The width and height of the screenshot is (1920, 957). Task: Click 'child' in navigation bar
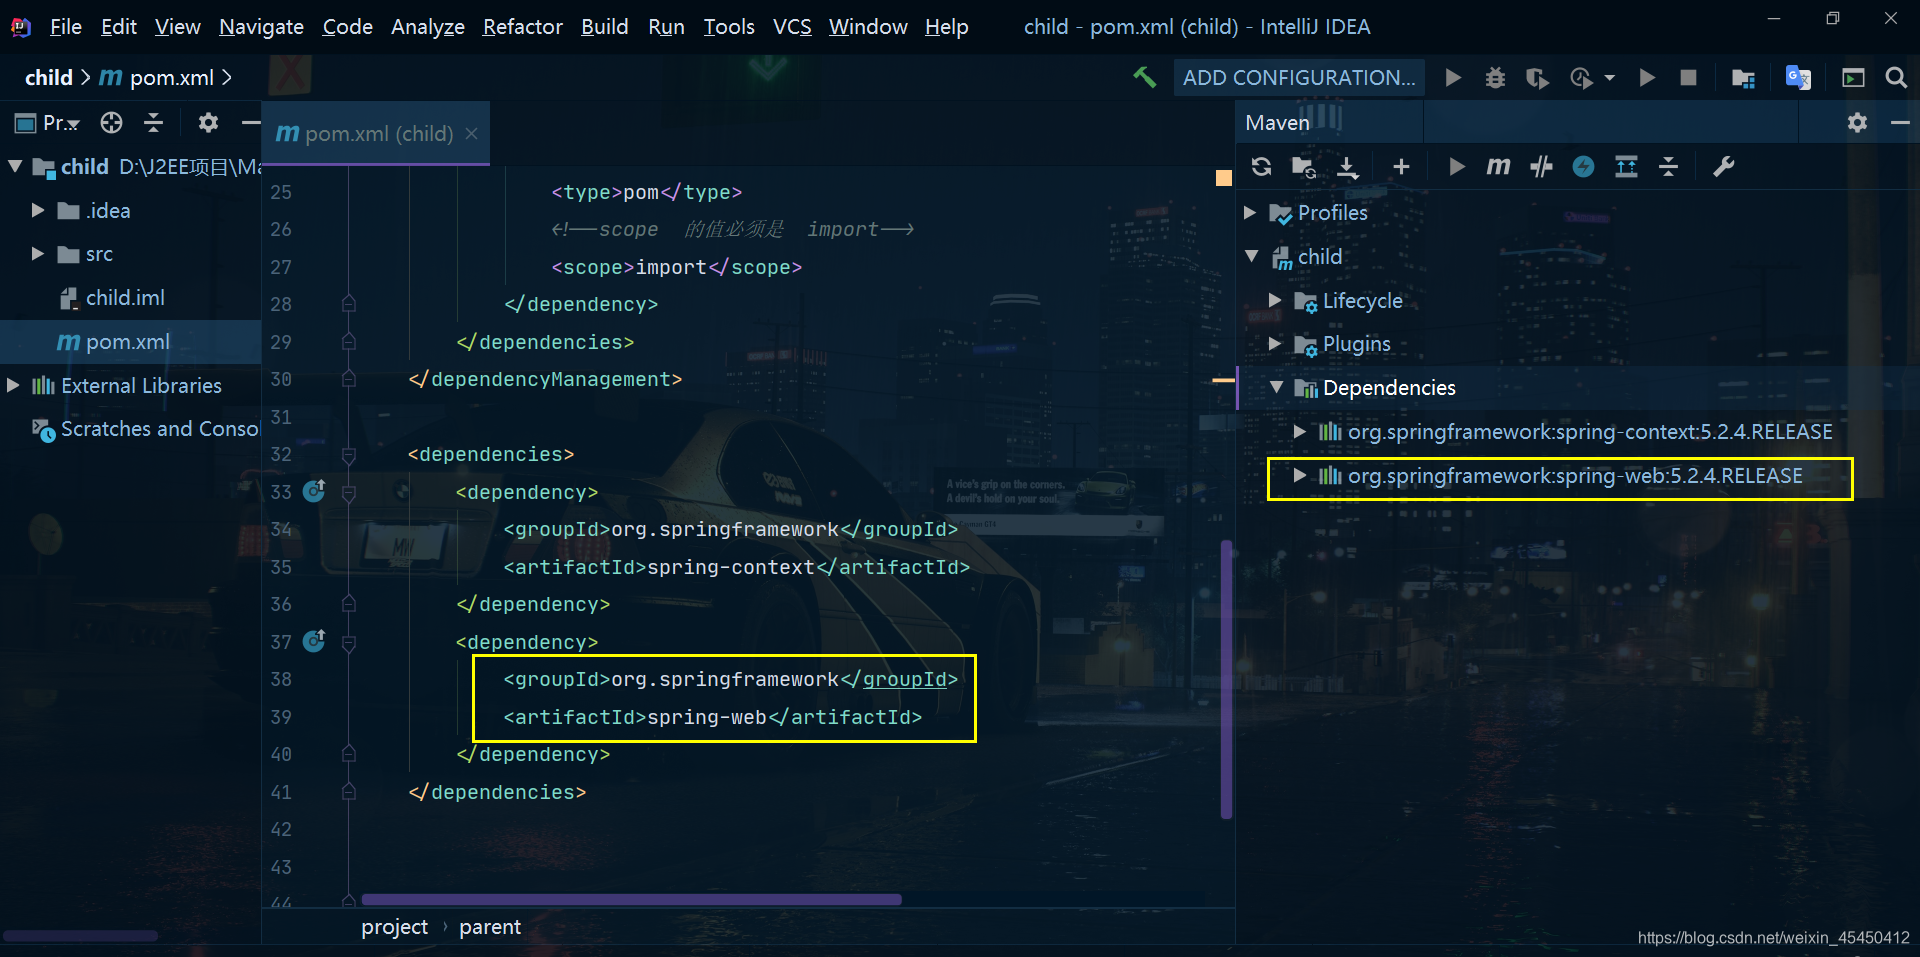(x=48, y=77)
